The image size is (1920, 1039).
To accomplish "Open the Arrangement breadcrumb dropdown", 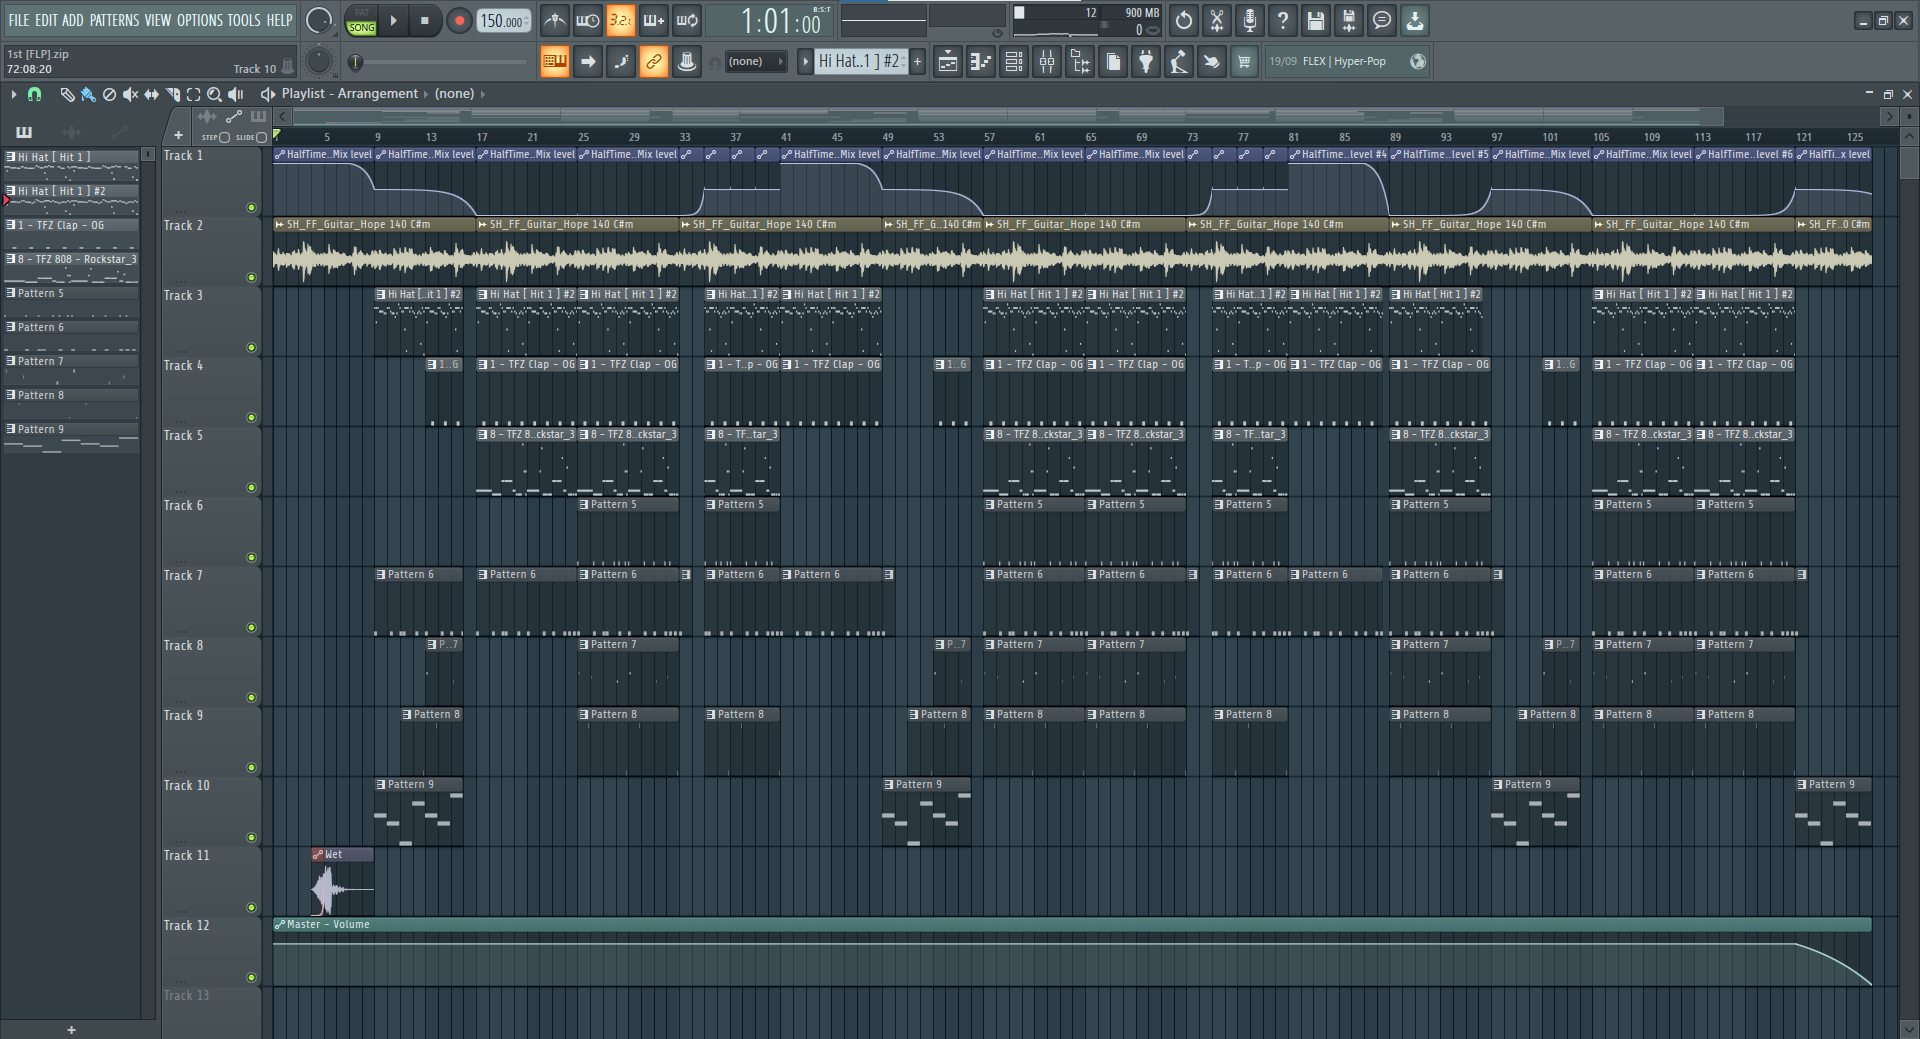I will 378,94.
